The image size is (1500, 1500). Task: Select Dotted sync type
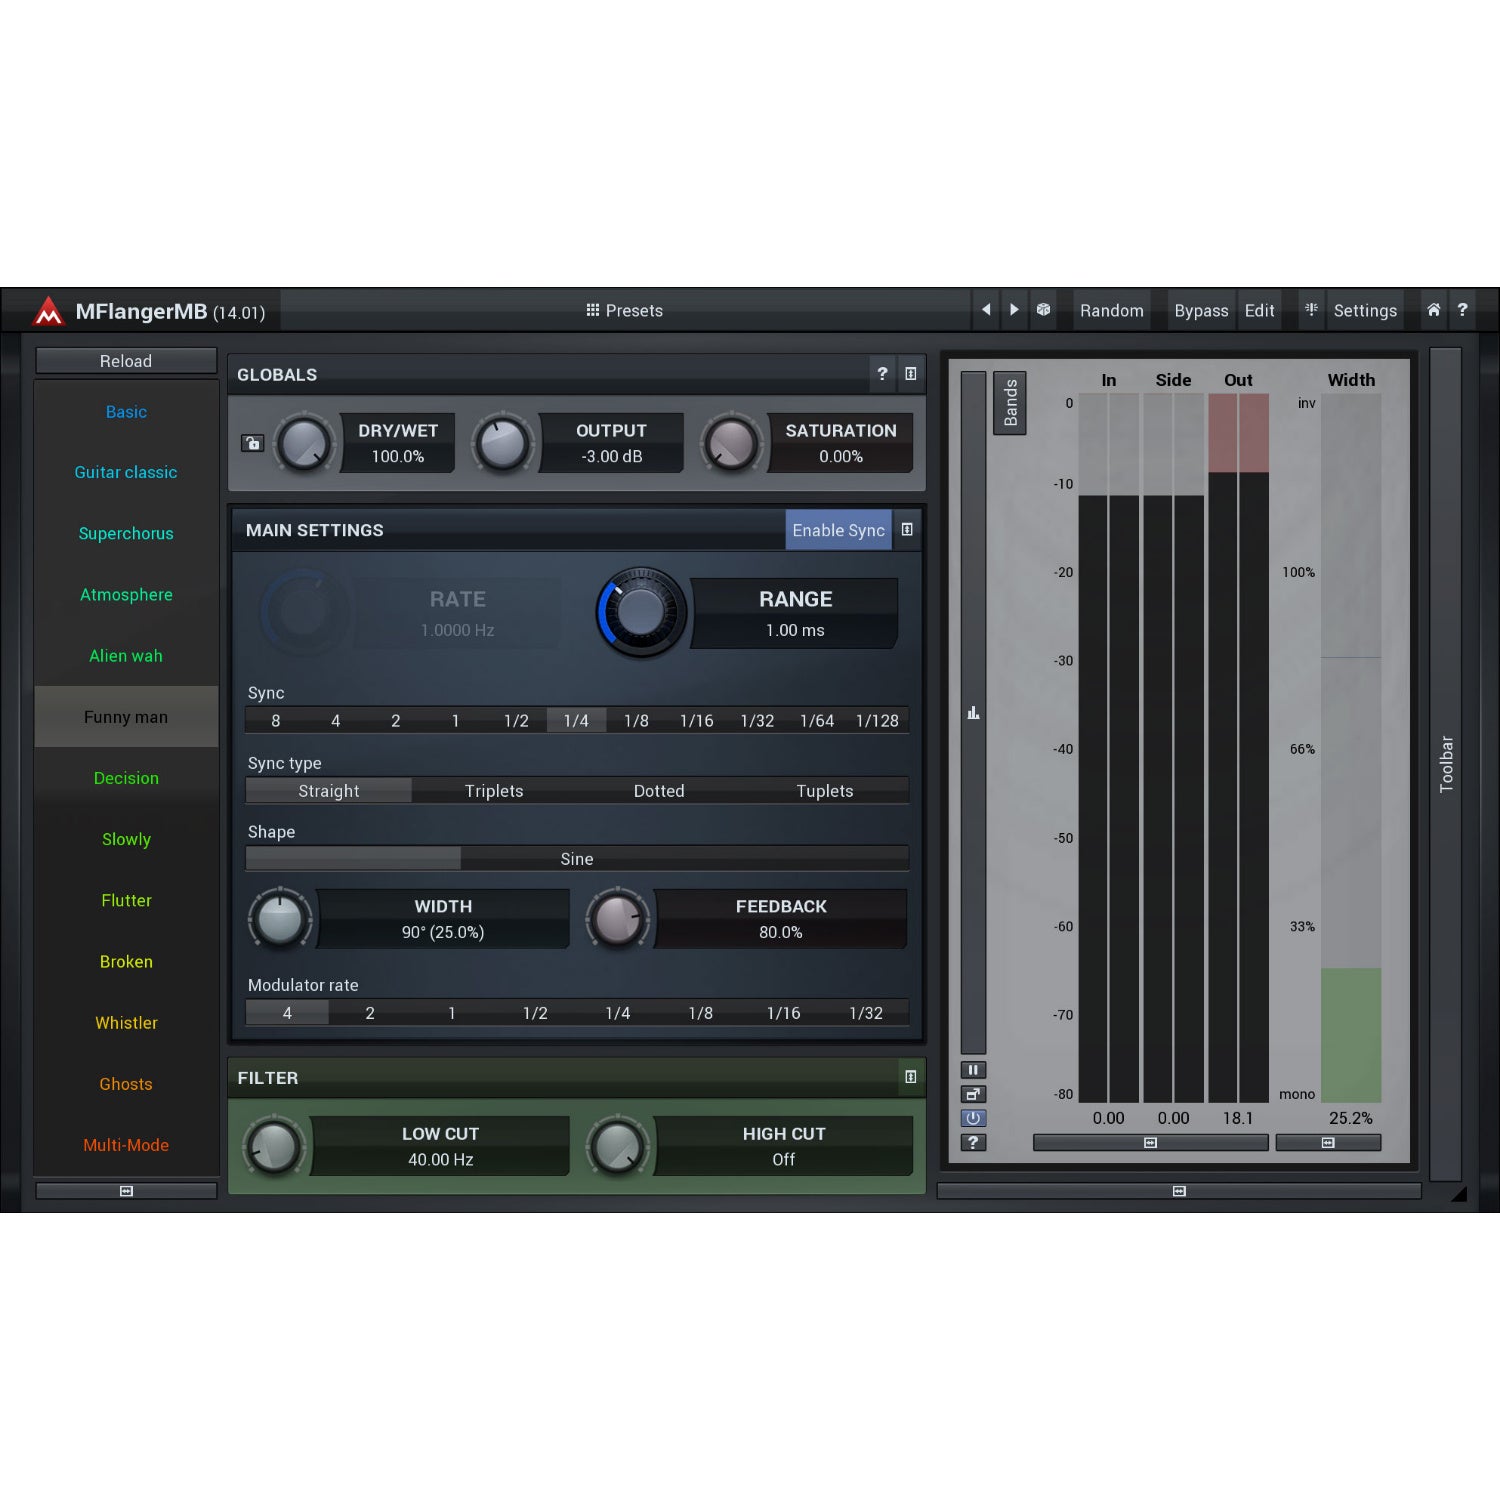tap(659, 791)
